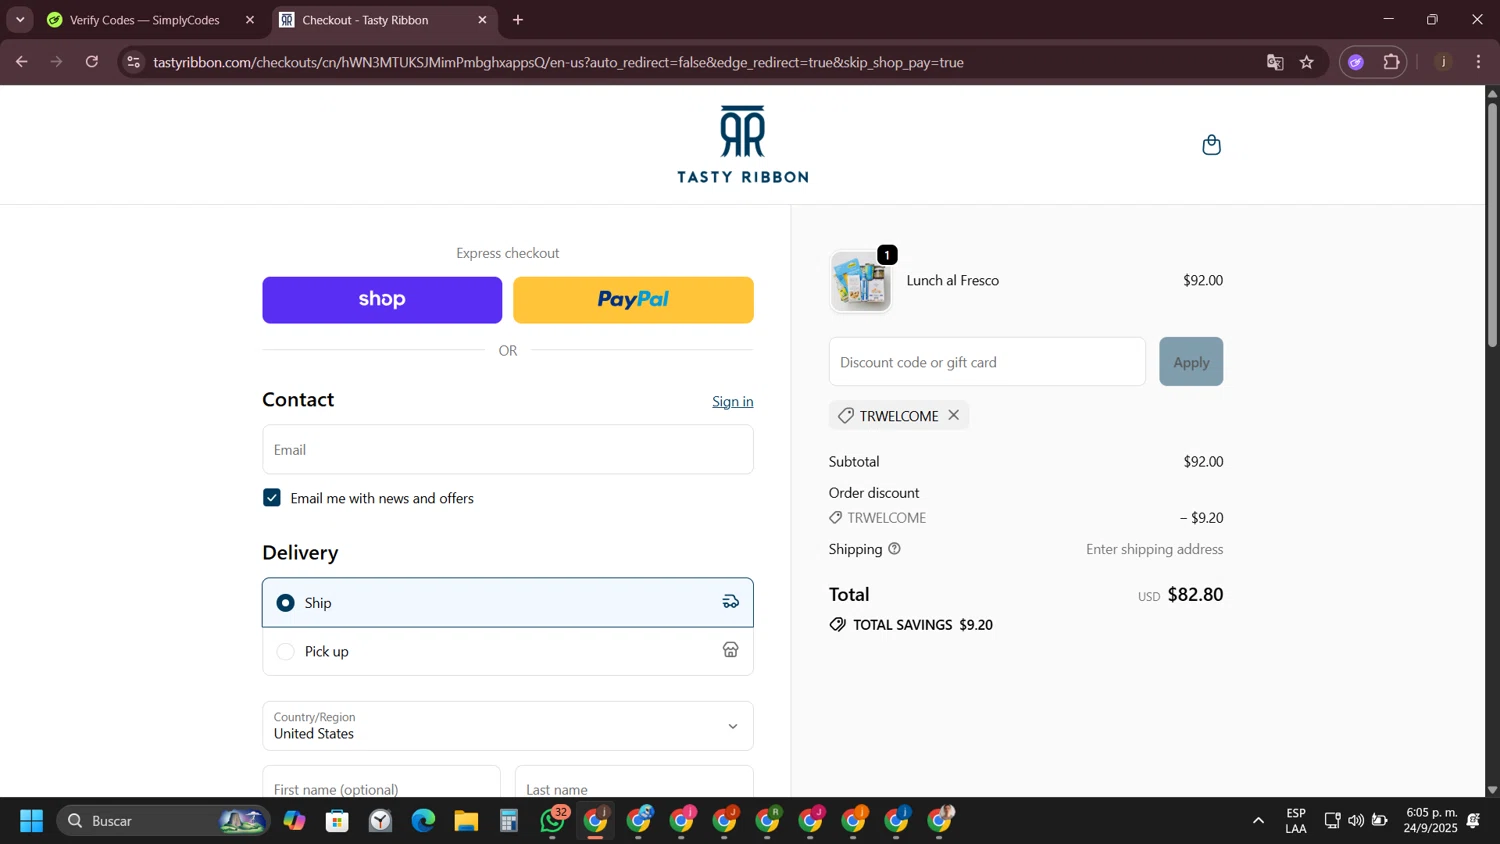Open the taskbar clock showing 6:05 p. m.
Viewport: 1500px width, 844px height.
1430,821
